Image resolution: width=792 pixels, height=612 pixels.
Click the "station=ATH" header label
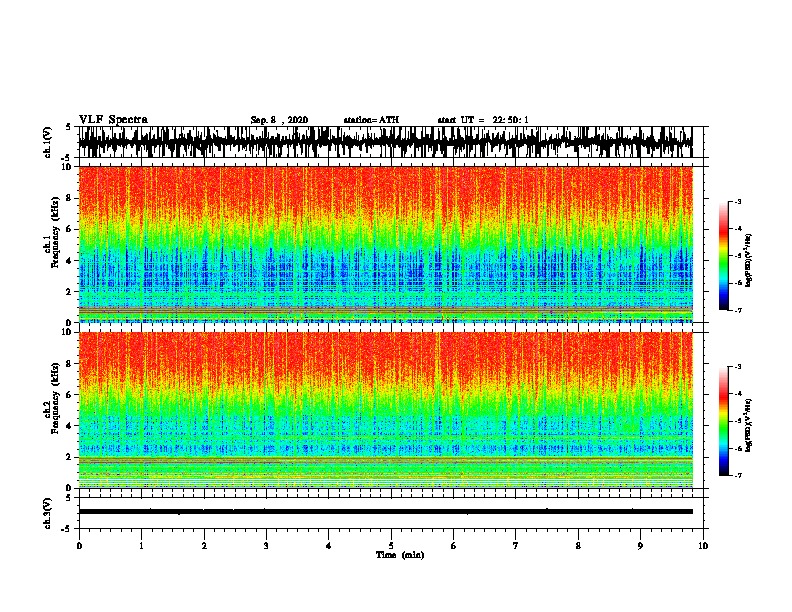tap(371, 120)
